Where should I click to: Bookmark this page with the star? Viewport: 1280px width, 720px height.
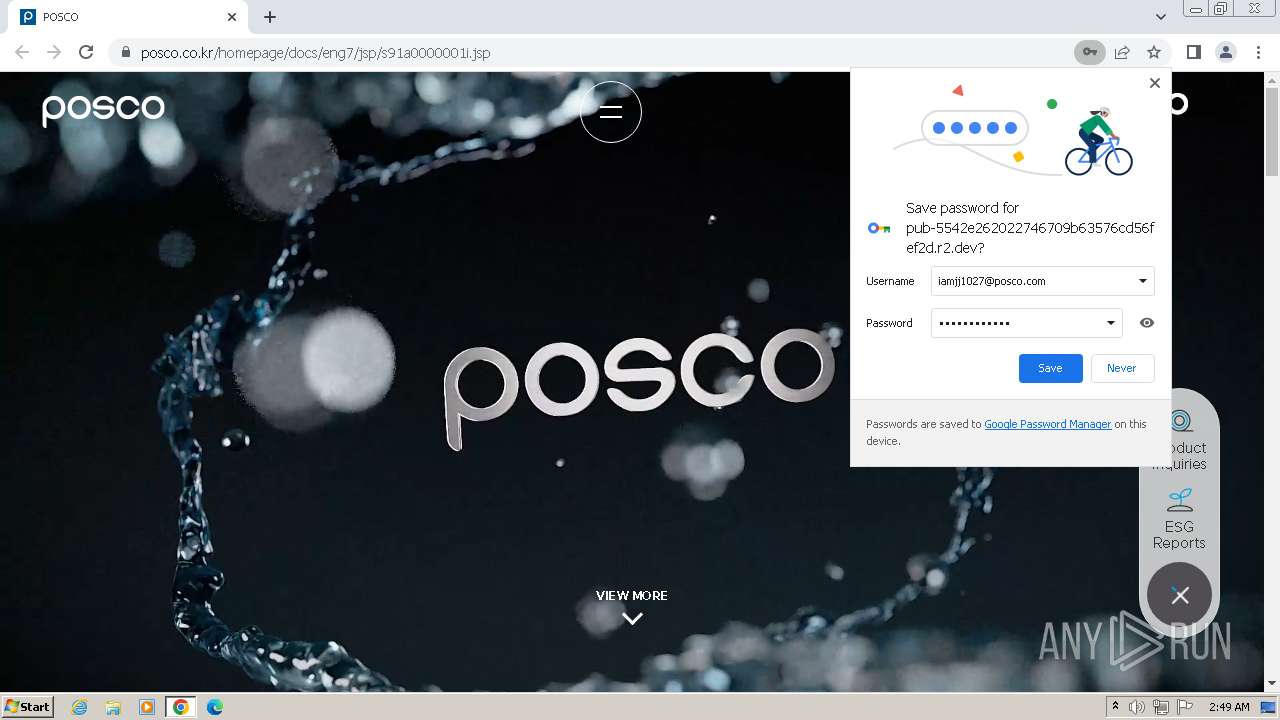1154,52
